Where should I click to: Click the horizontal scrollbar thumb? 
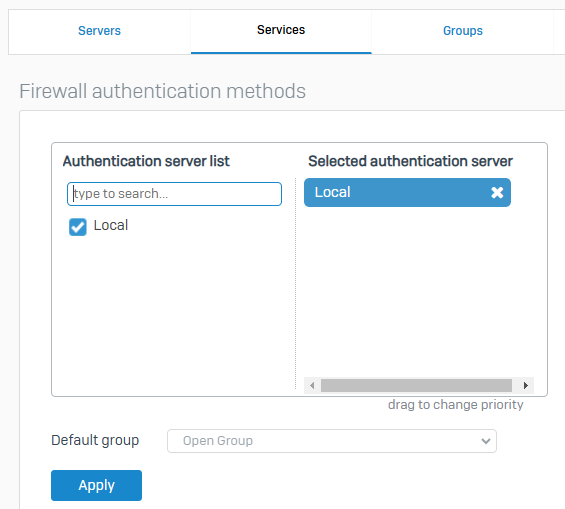417,385
